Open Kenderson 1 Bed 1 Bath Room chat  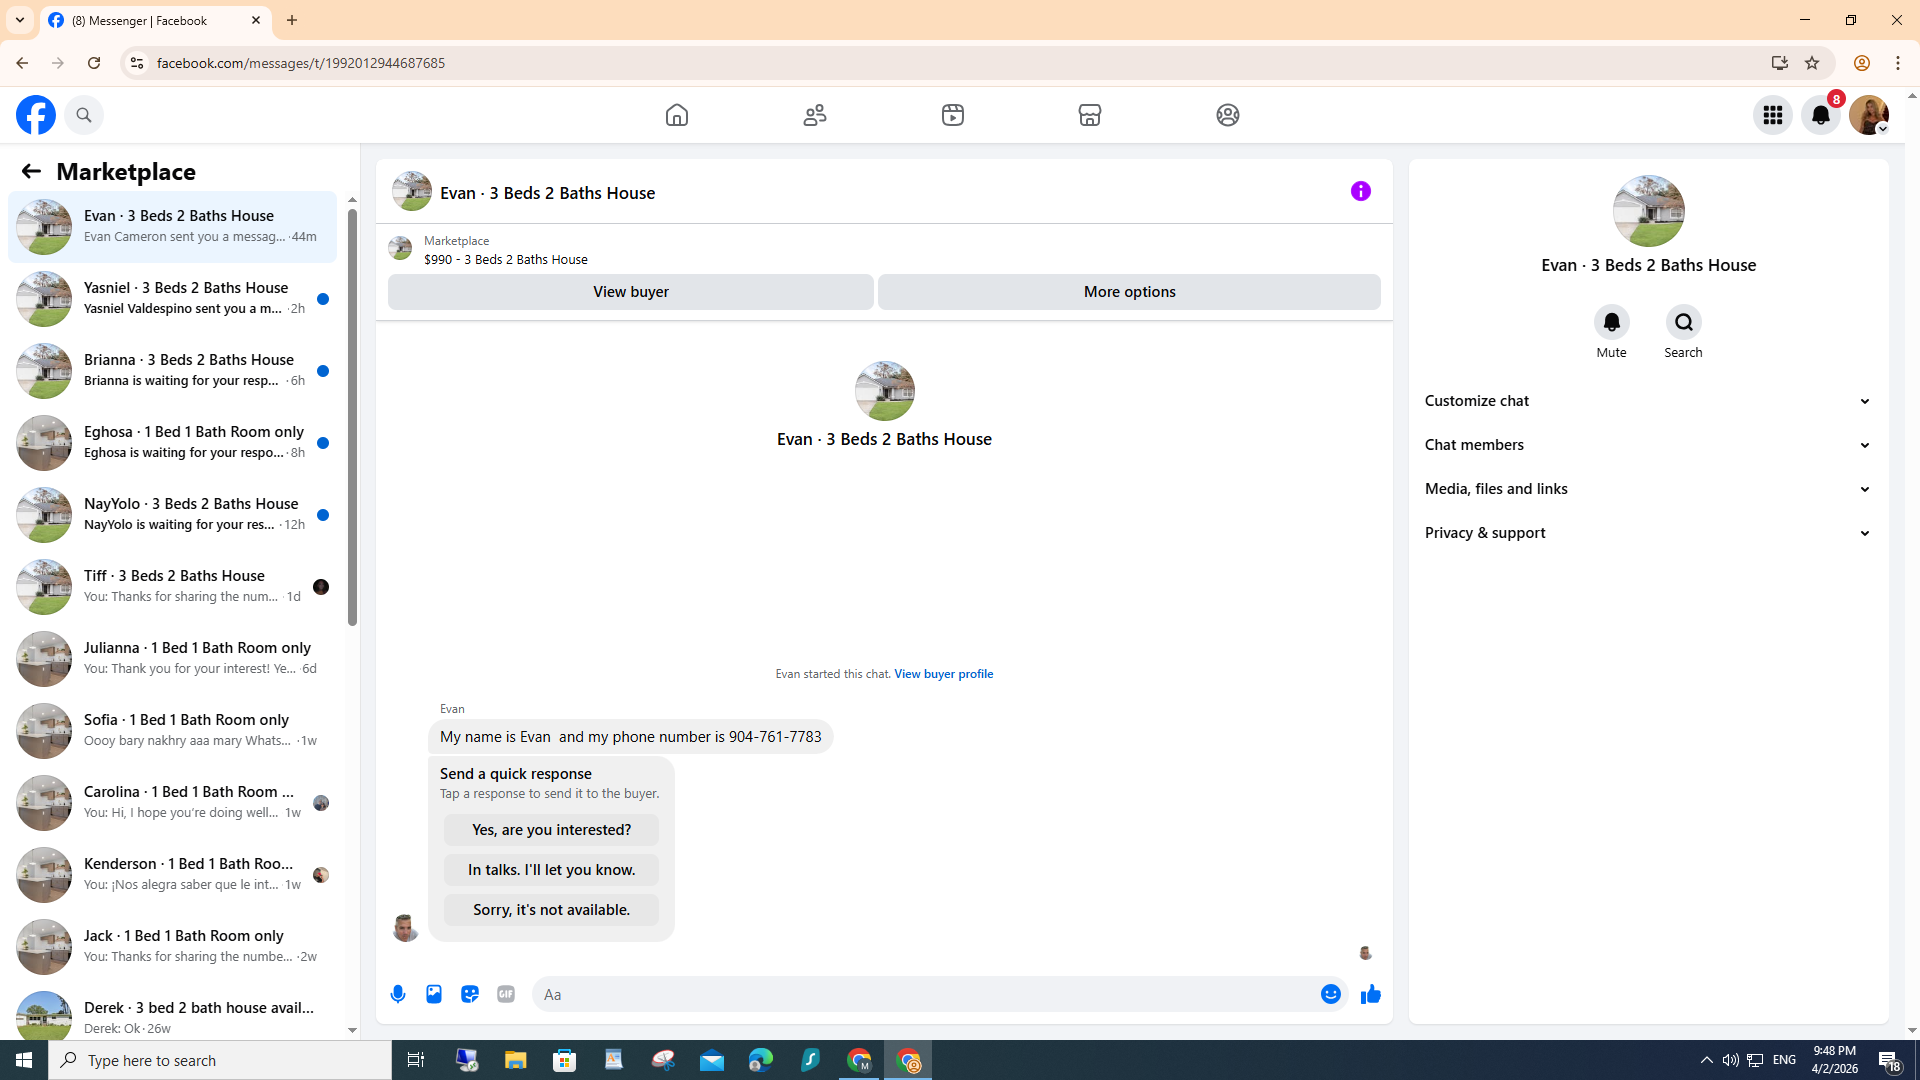(173, 875)
